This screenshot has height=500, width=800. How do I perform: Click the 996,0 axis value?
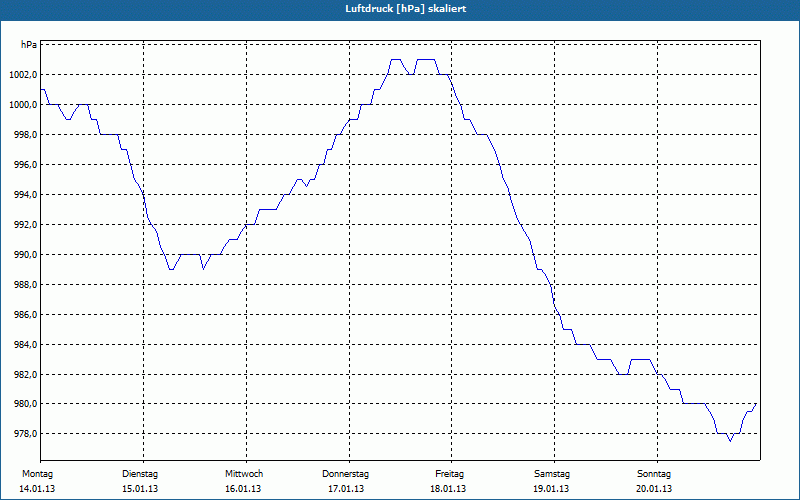coord(25,165)
